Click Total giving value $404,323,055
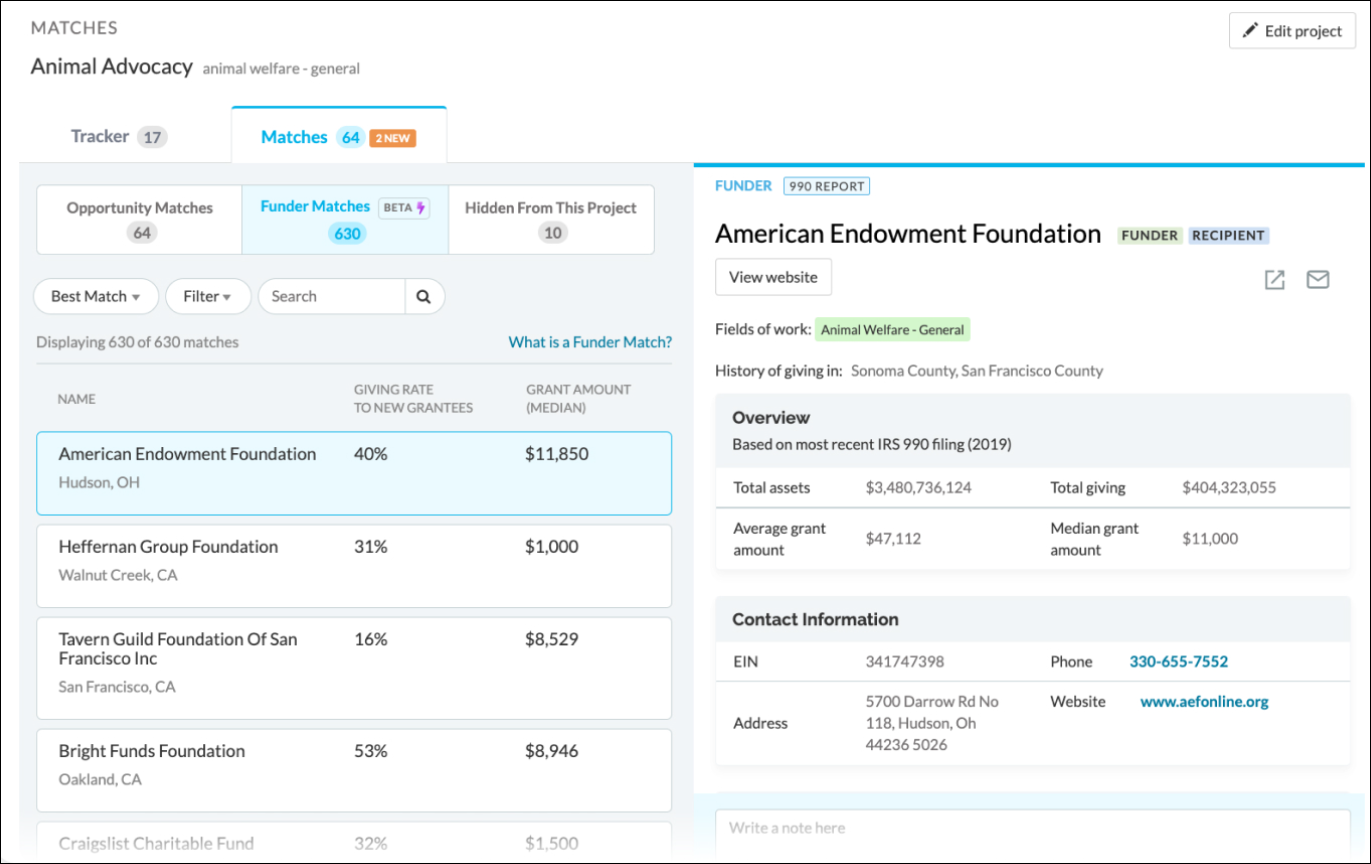 point(1229,488)
